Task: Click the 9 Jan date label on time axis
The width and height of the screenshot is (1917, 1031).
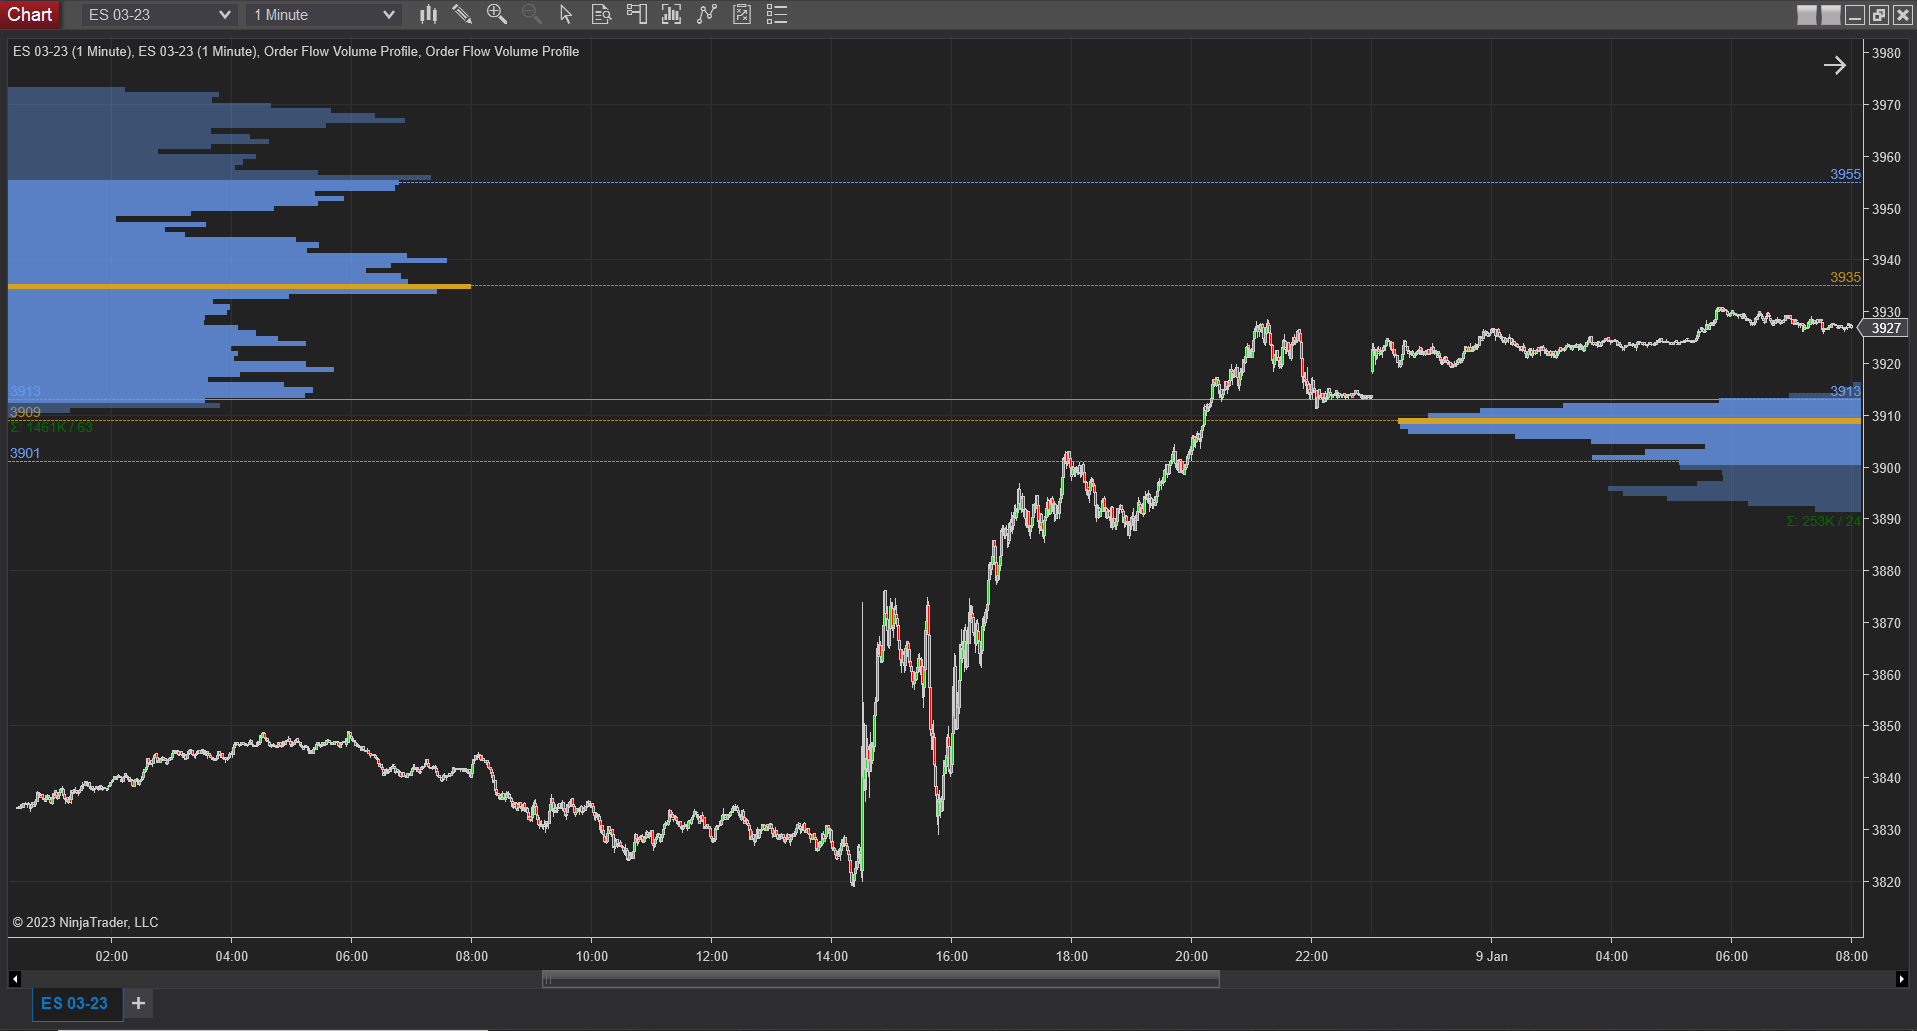Action: tap(1491, 956)
